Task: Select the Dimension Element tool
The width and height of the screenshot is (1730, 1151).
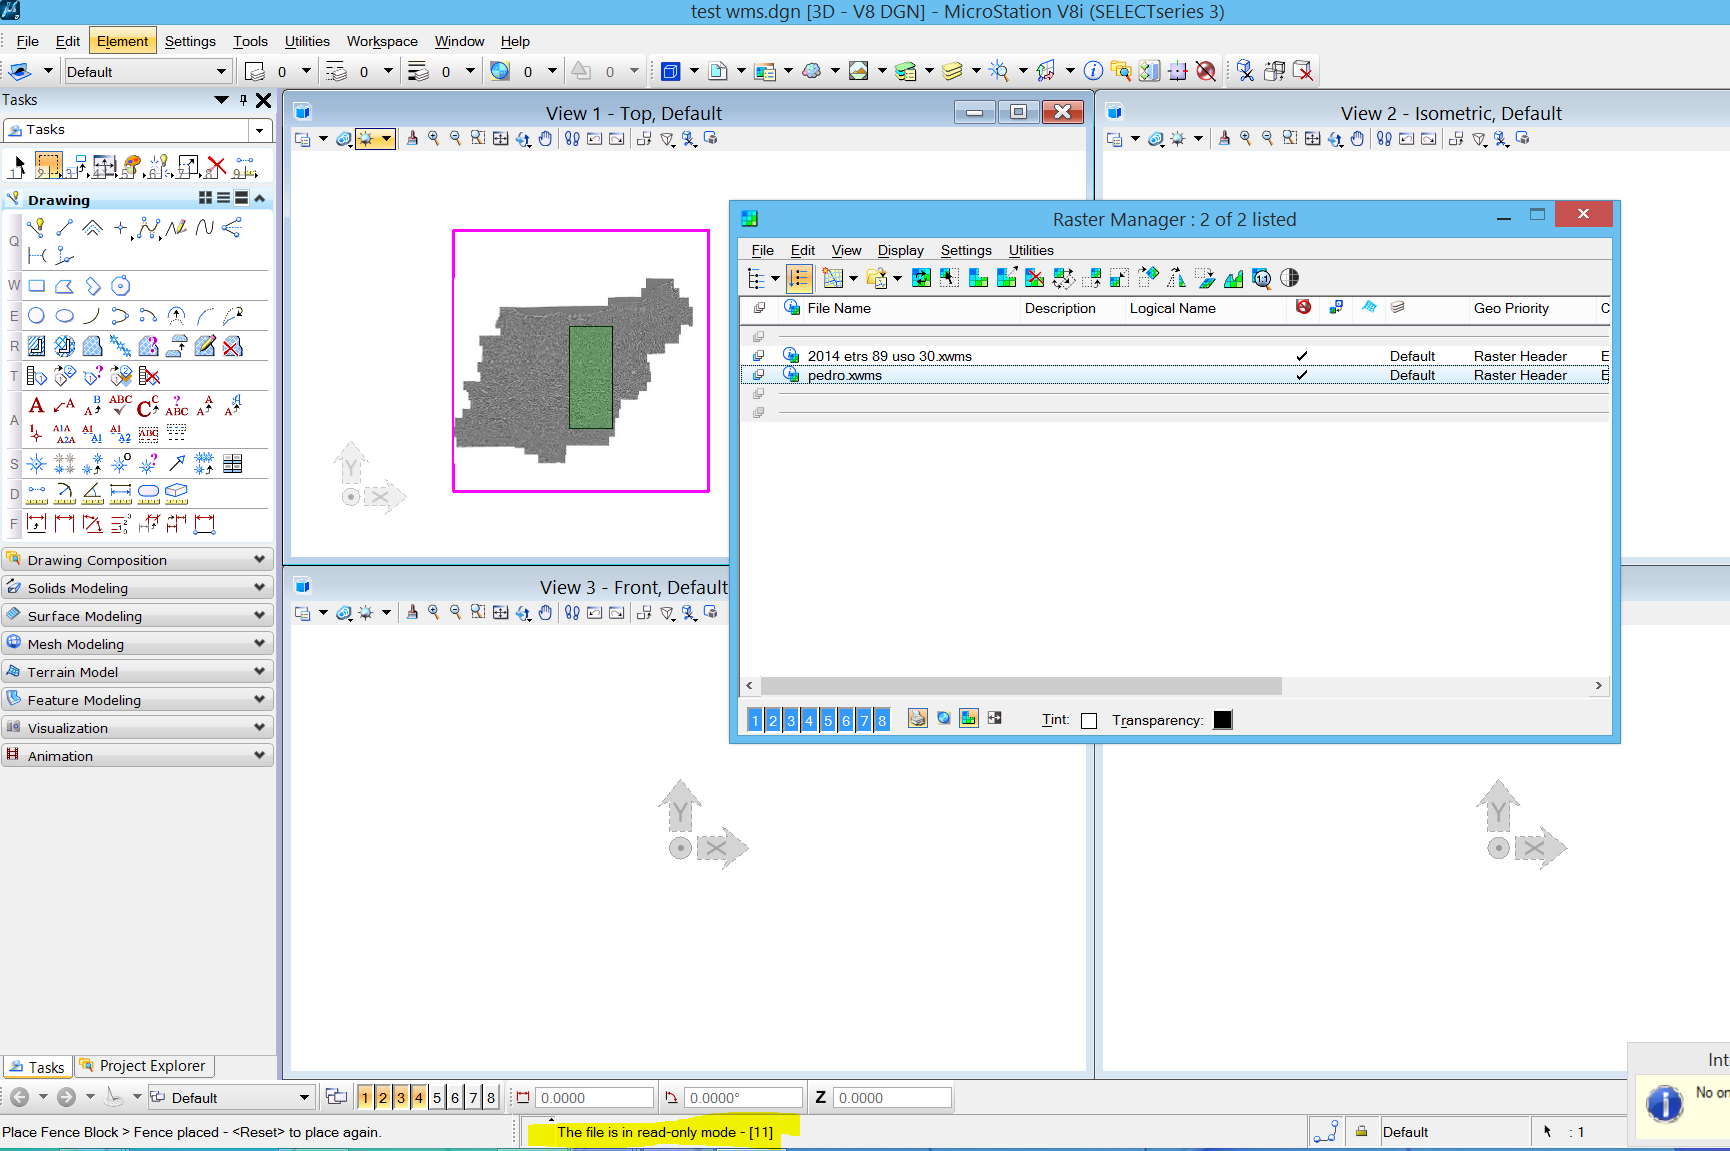Action: 37,523
